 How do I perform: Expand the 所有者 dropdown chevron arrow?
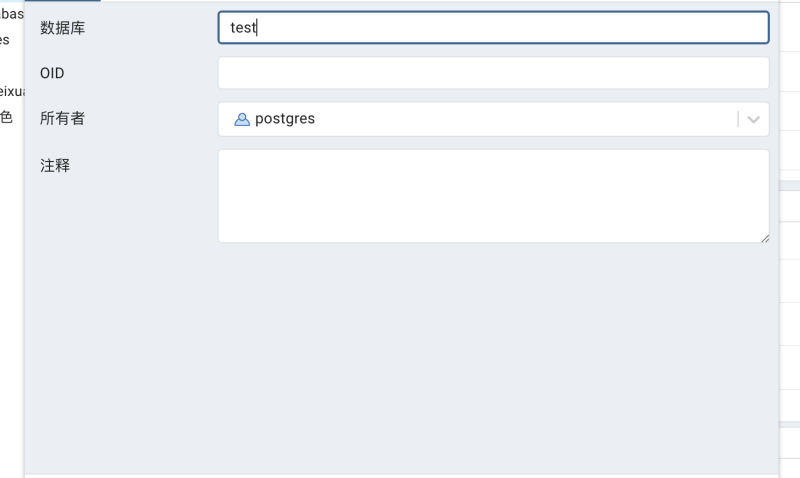click(753, 119)
